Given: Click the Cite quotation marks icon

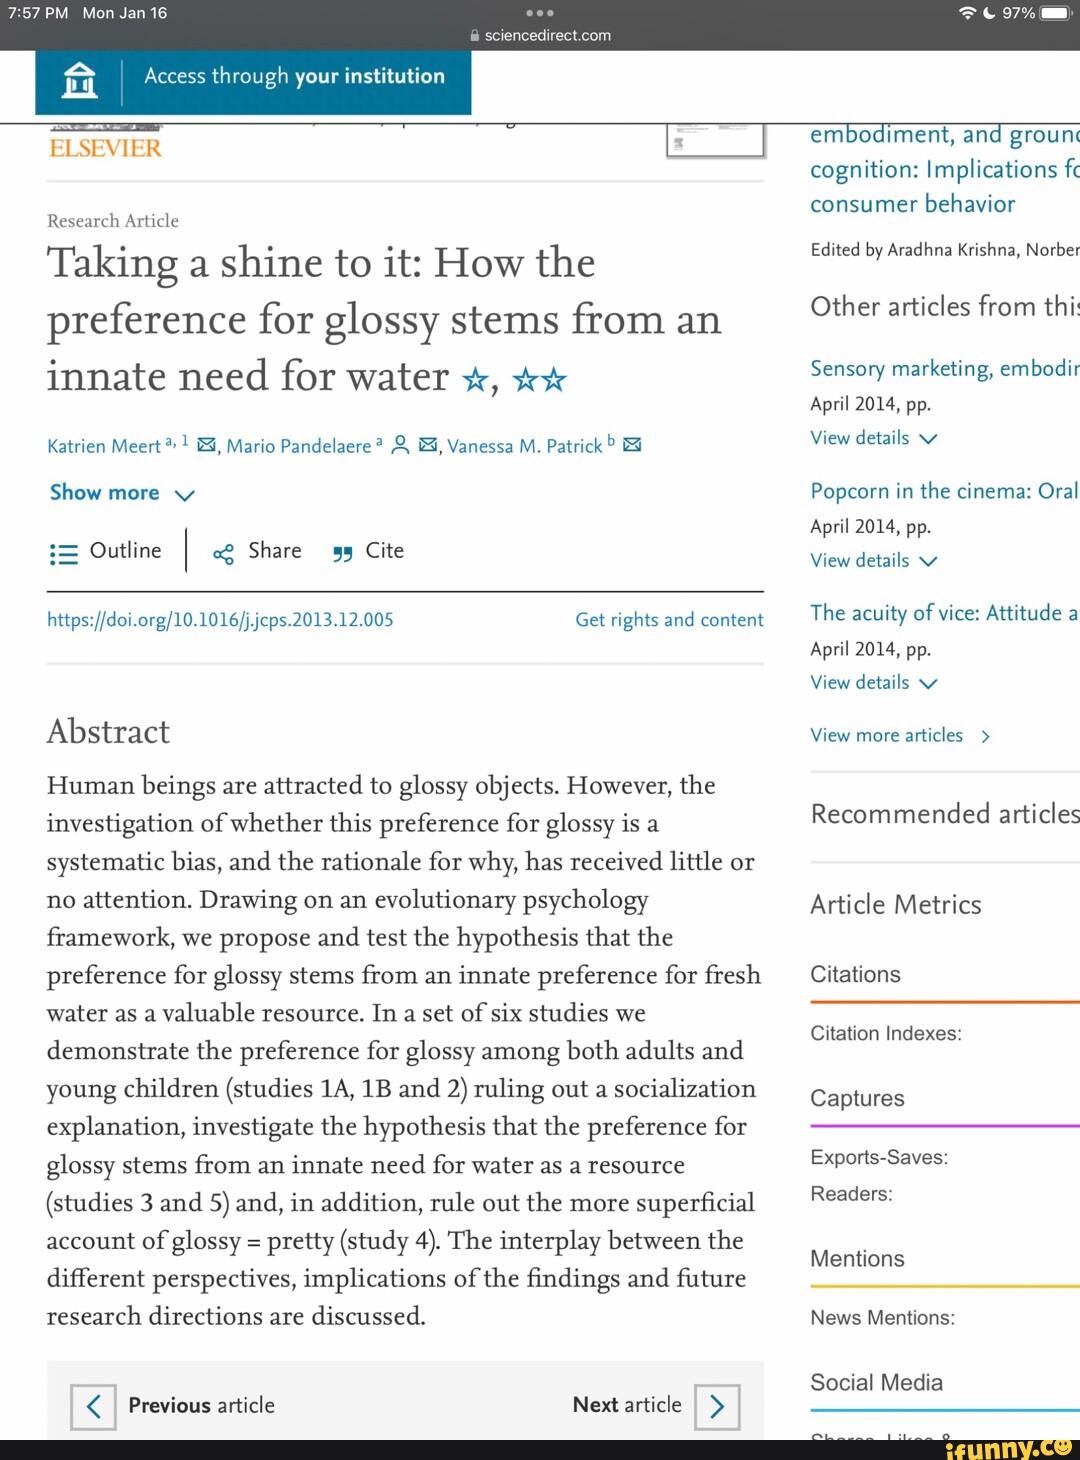Looking at the screenshot, I should [342, 553].
